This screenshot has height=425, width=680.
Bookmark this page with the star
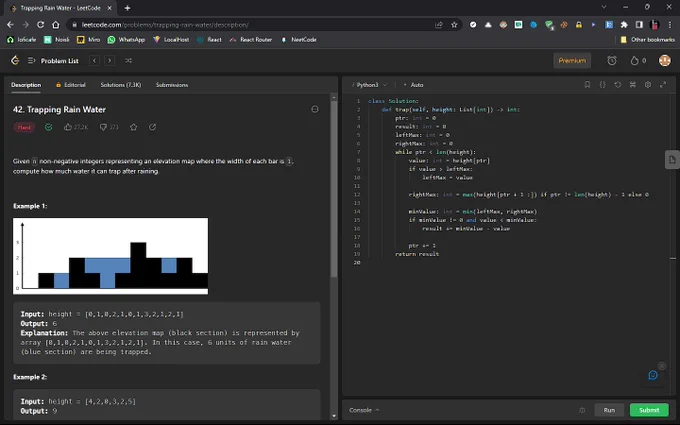[454, 25]
